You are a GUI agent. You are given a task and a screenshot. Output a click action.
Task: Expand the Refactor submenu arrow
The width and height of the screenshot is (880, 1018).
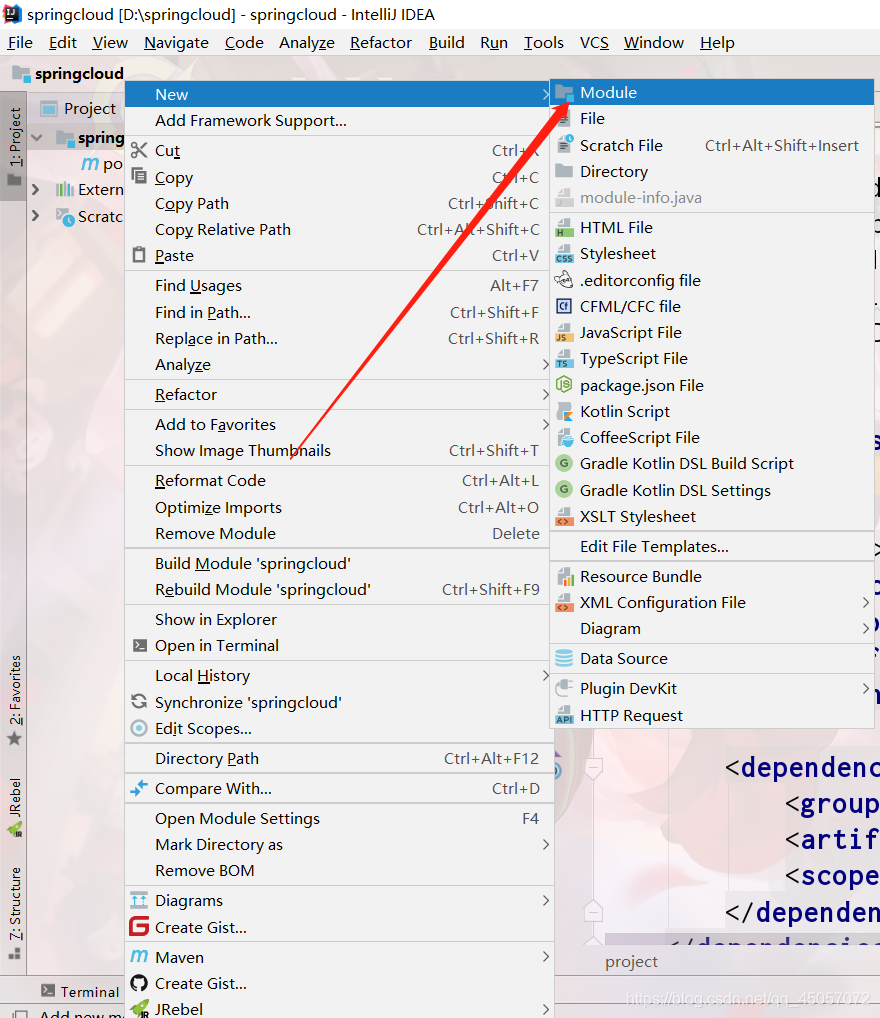tap(546, 395)
